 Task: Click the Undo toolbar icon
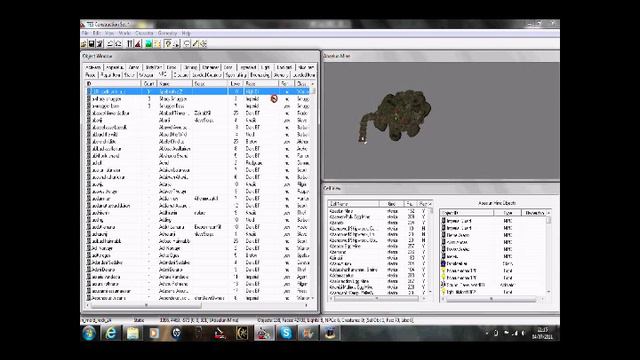tap(110, 44)
